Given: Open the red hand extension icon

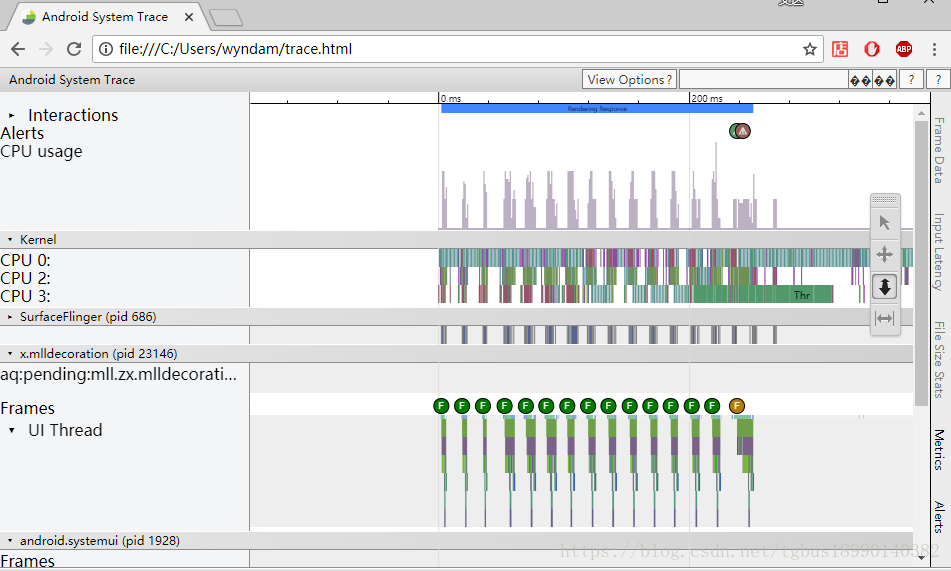Looking at the screenshot, I should (872, 49).
